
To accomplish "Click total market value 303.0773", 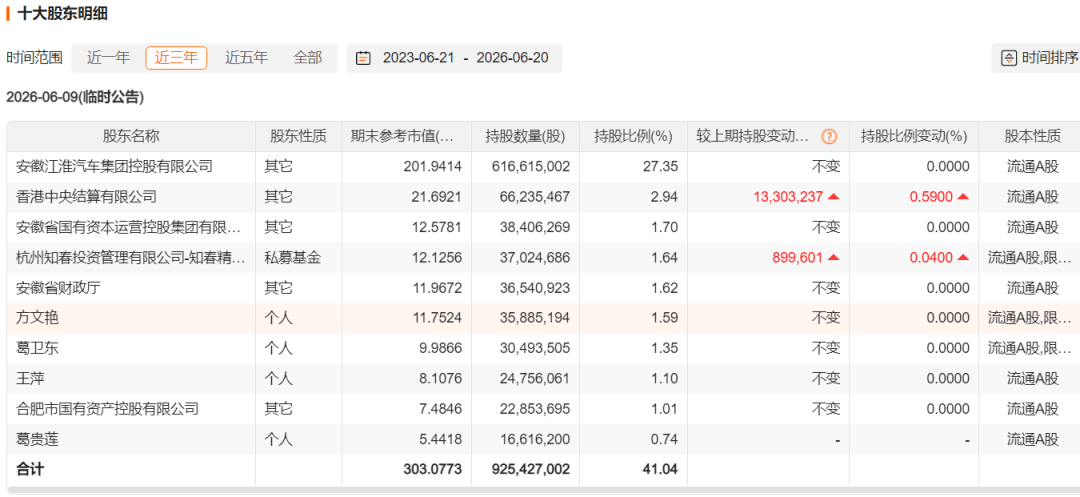I will tap(433, 469).
